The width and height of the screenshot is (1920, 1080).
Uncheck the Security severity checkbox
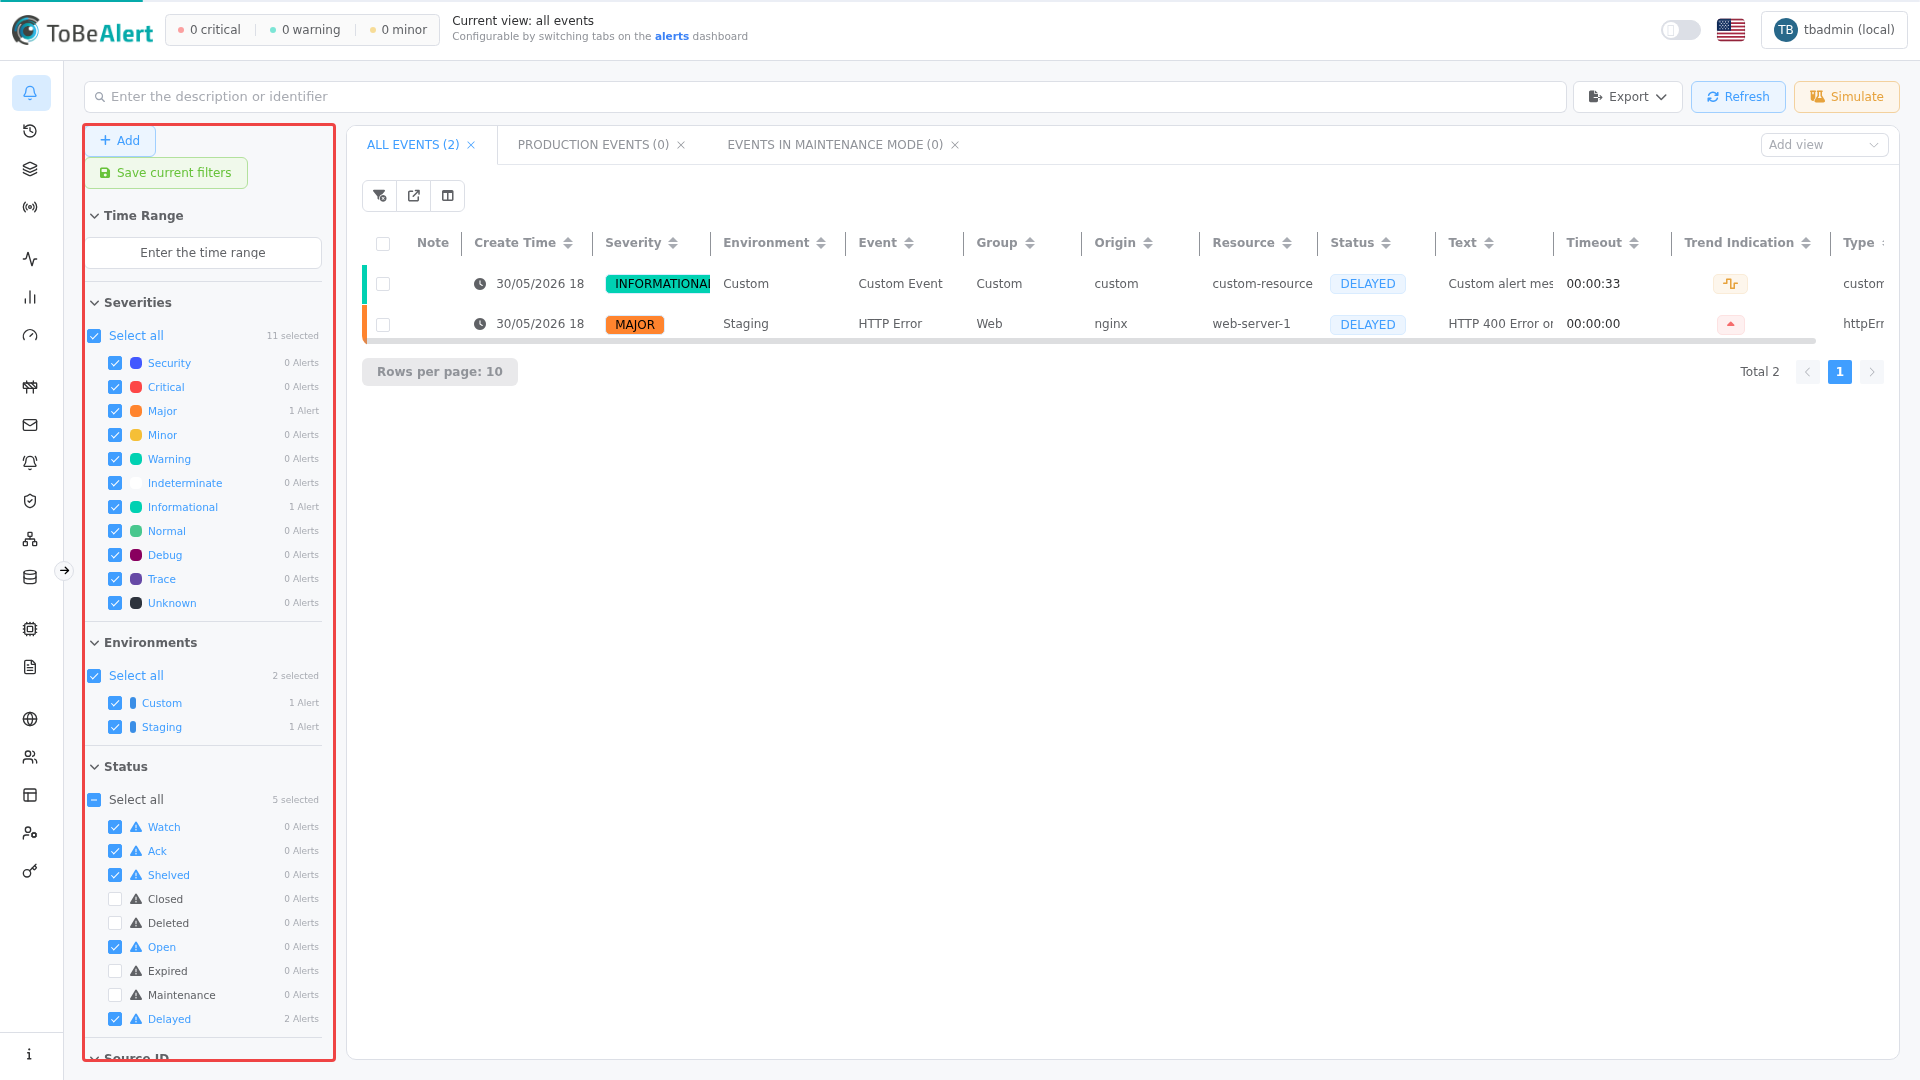(115, 363)
